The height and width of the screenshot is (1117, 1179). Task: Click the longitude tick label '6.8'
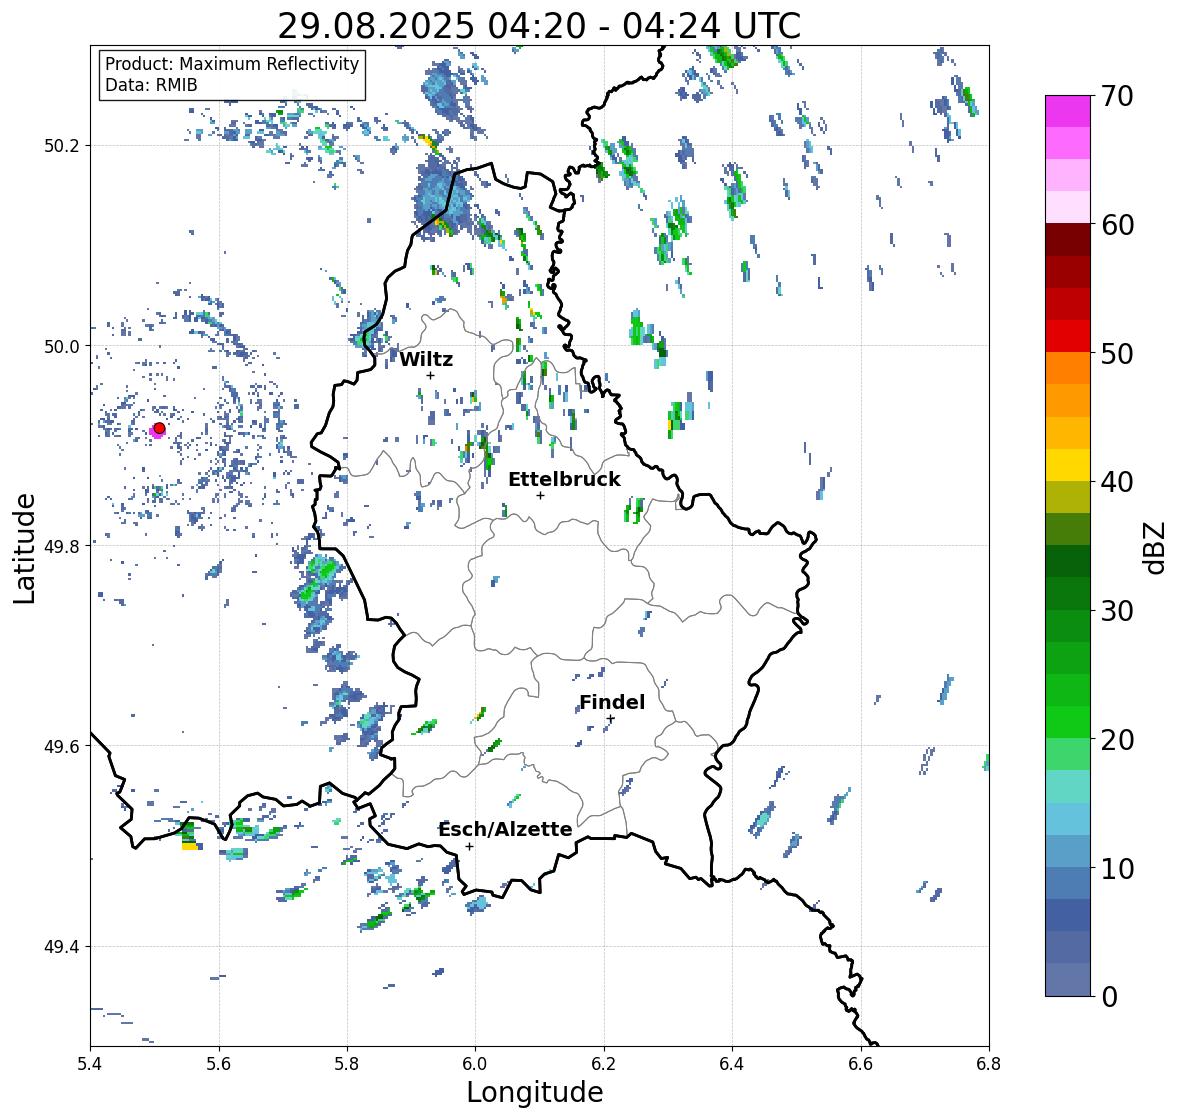click(989, 1063)
